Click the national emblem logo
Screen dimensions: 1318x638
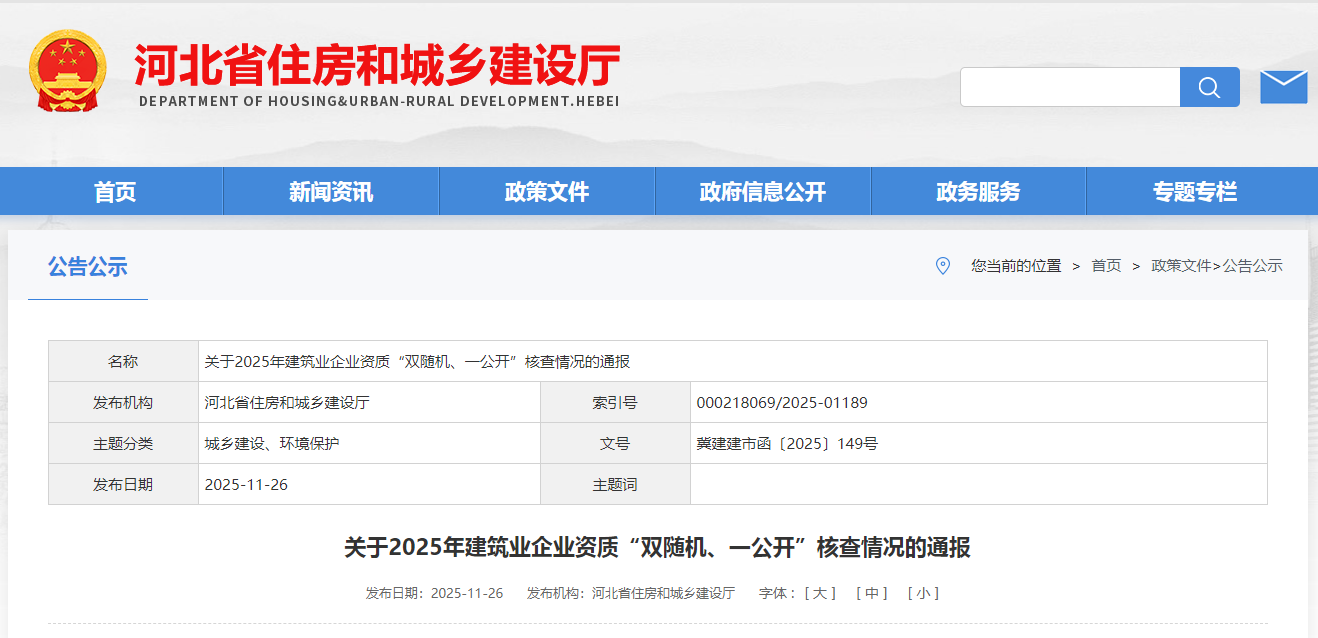67,72
